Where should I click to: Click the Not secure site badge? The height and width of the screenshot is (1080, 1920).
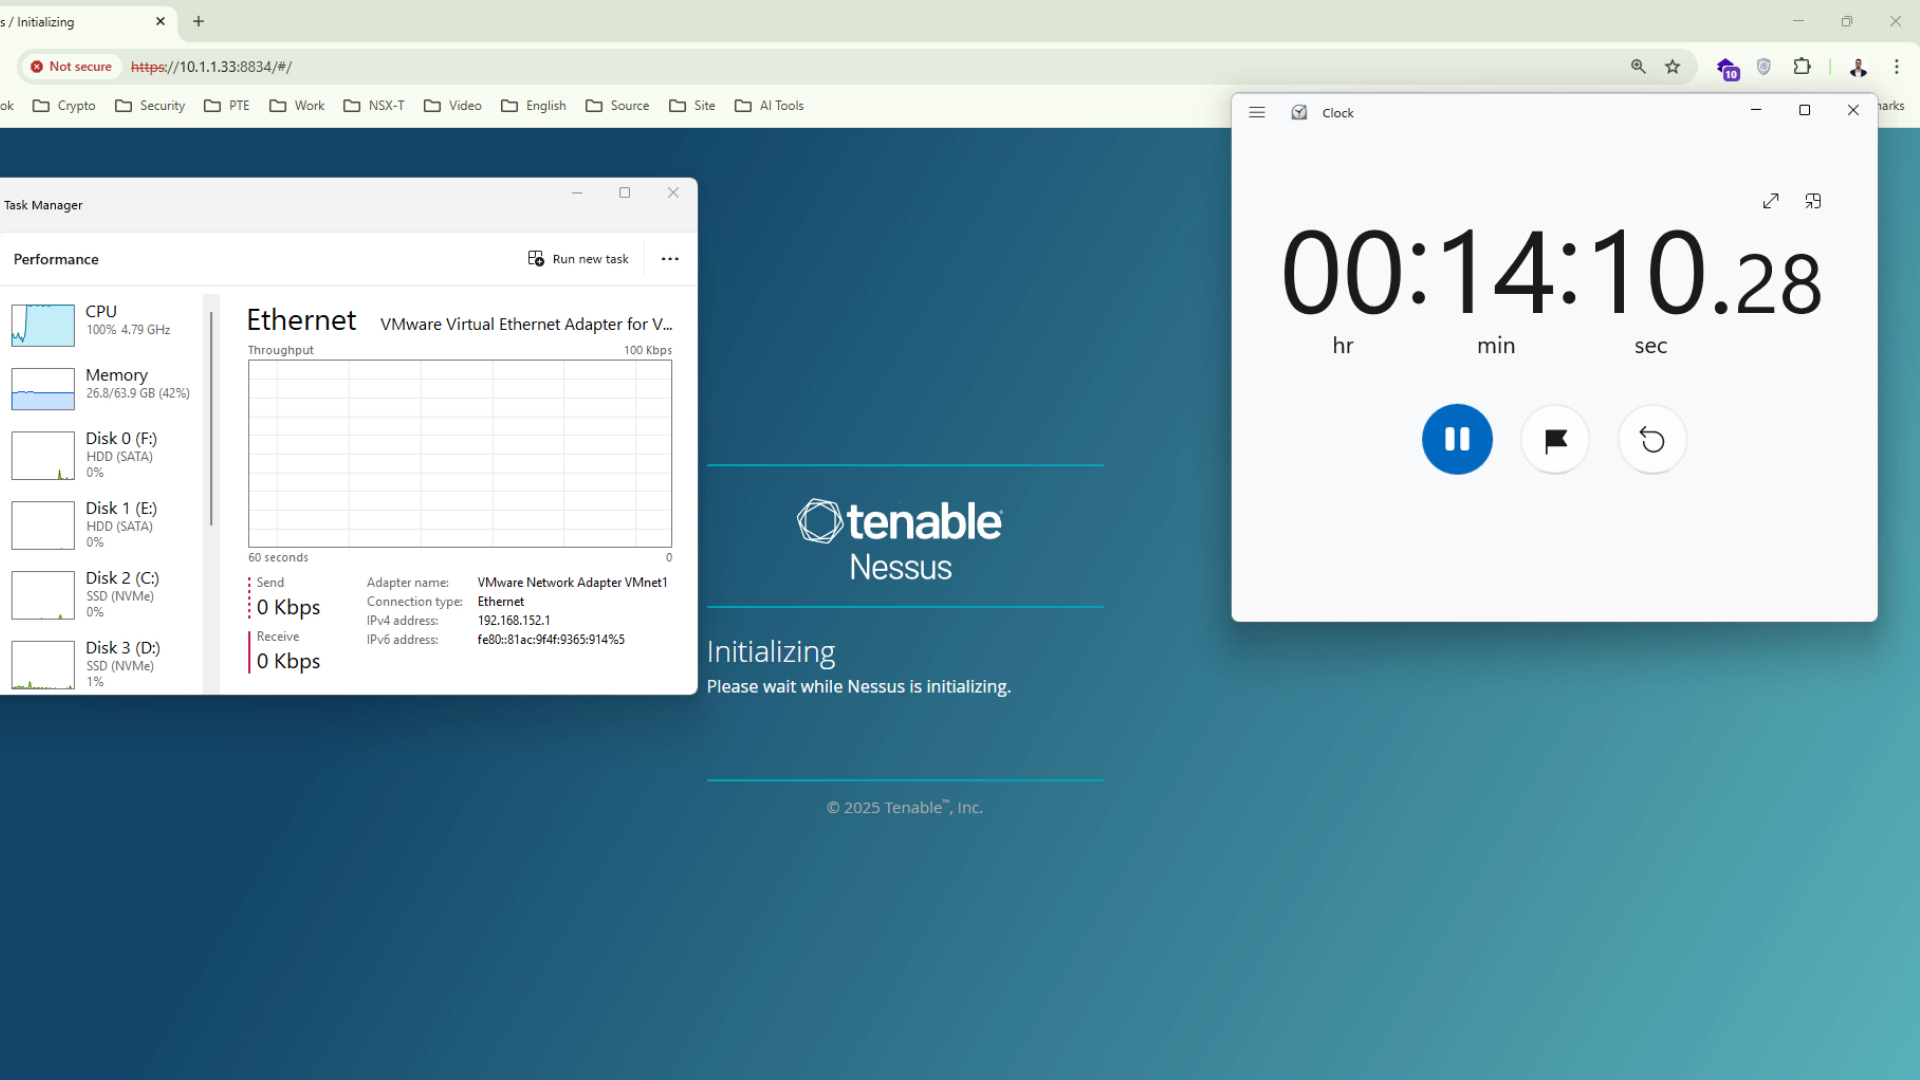71,67
